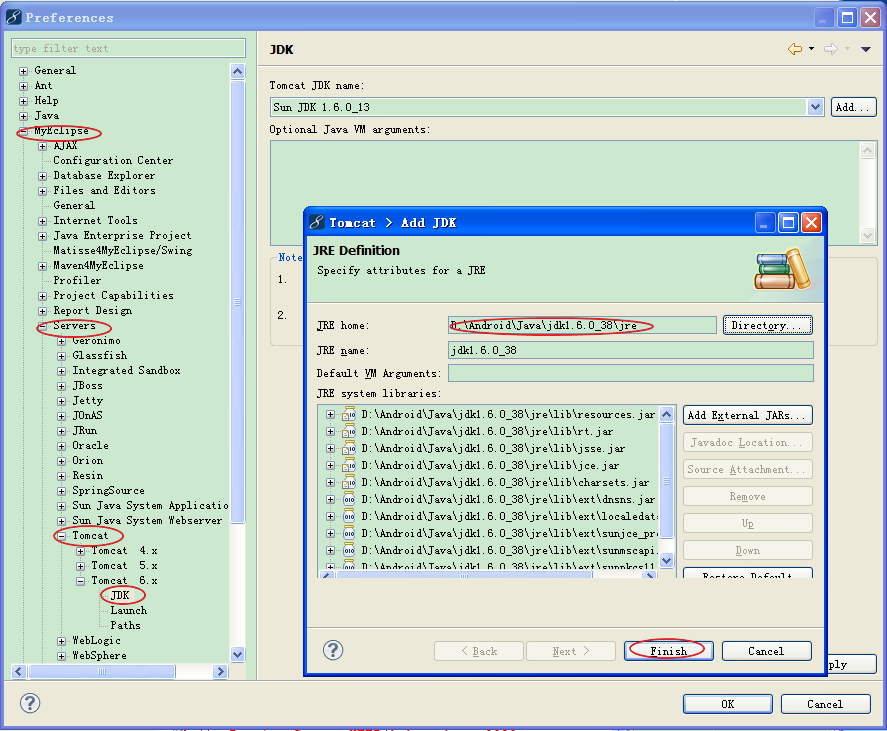The width and height of the screenshot is (887, 731).
Task: Click the tree scrollbar left arrow
Action: tap(19, 671)
